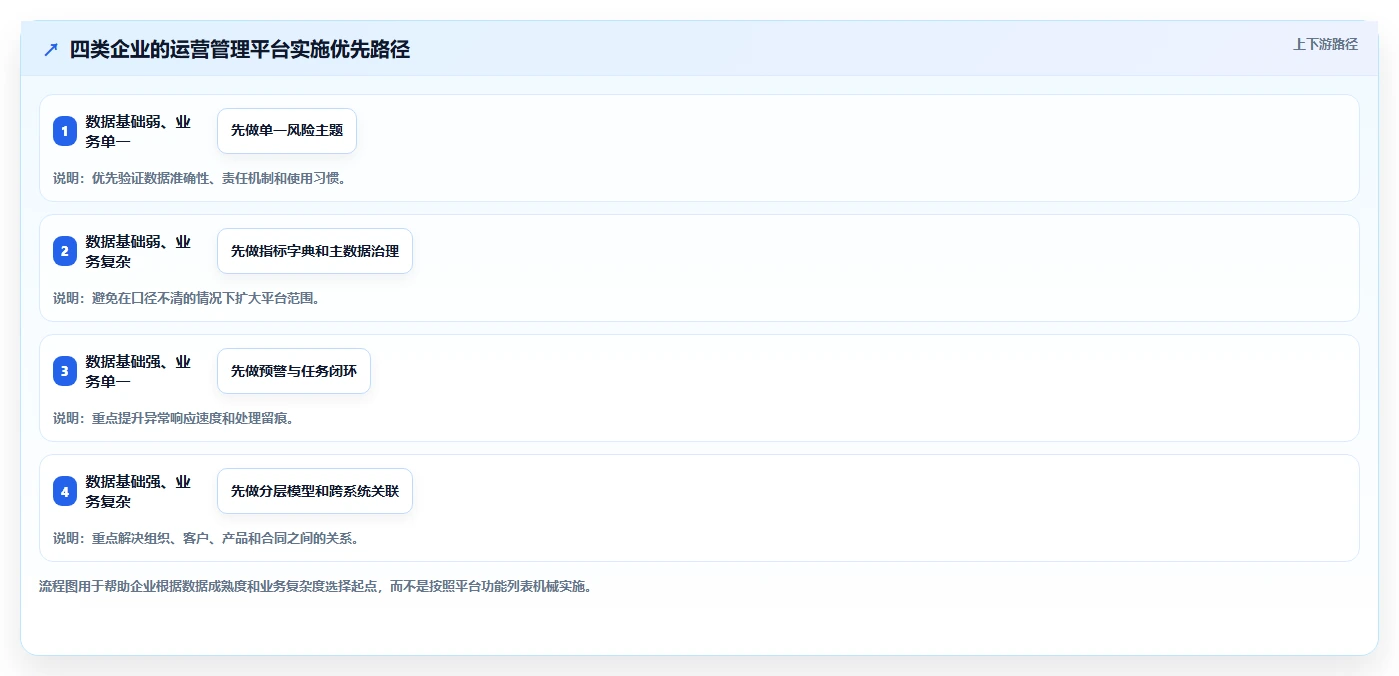Click the step 2 label 数据基础弱、业务复杂

tap(139, 251)
